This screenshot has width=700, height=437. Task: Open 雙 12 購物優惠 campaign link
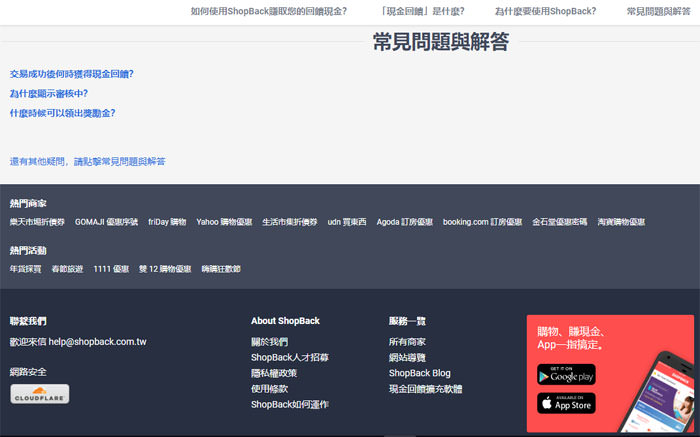tap(165, 269)
